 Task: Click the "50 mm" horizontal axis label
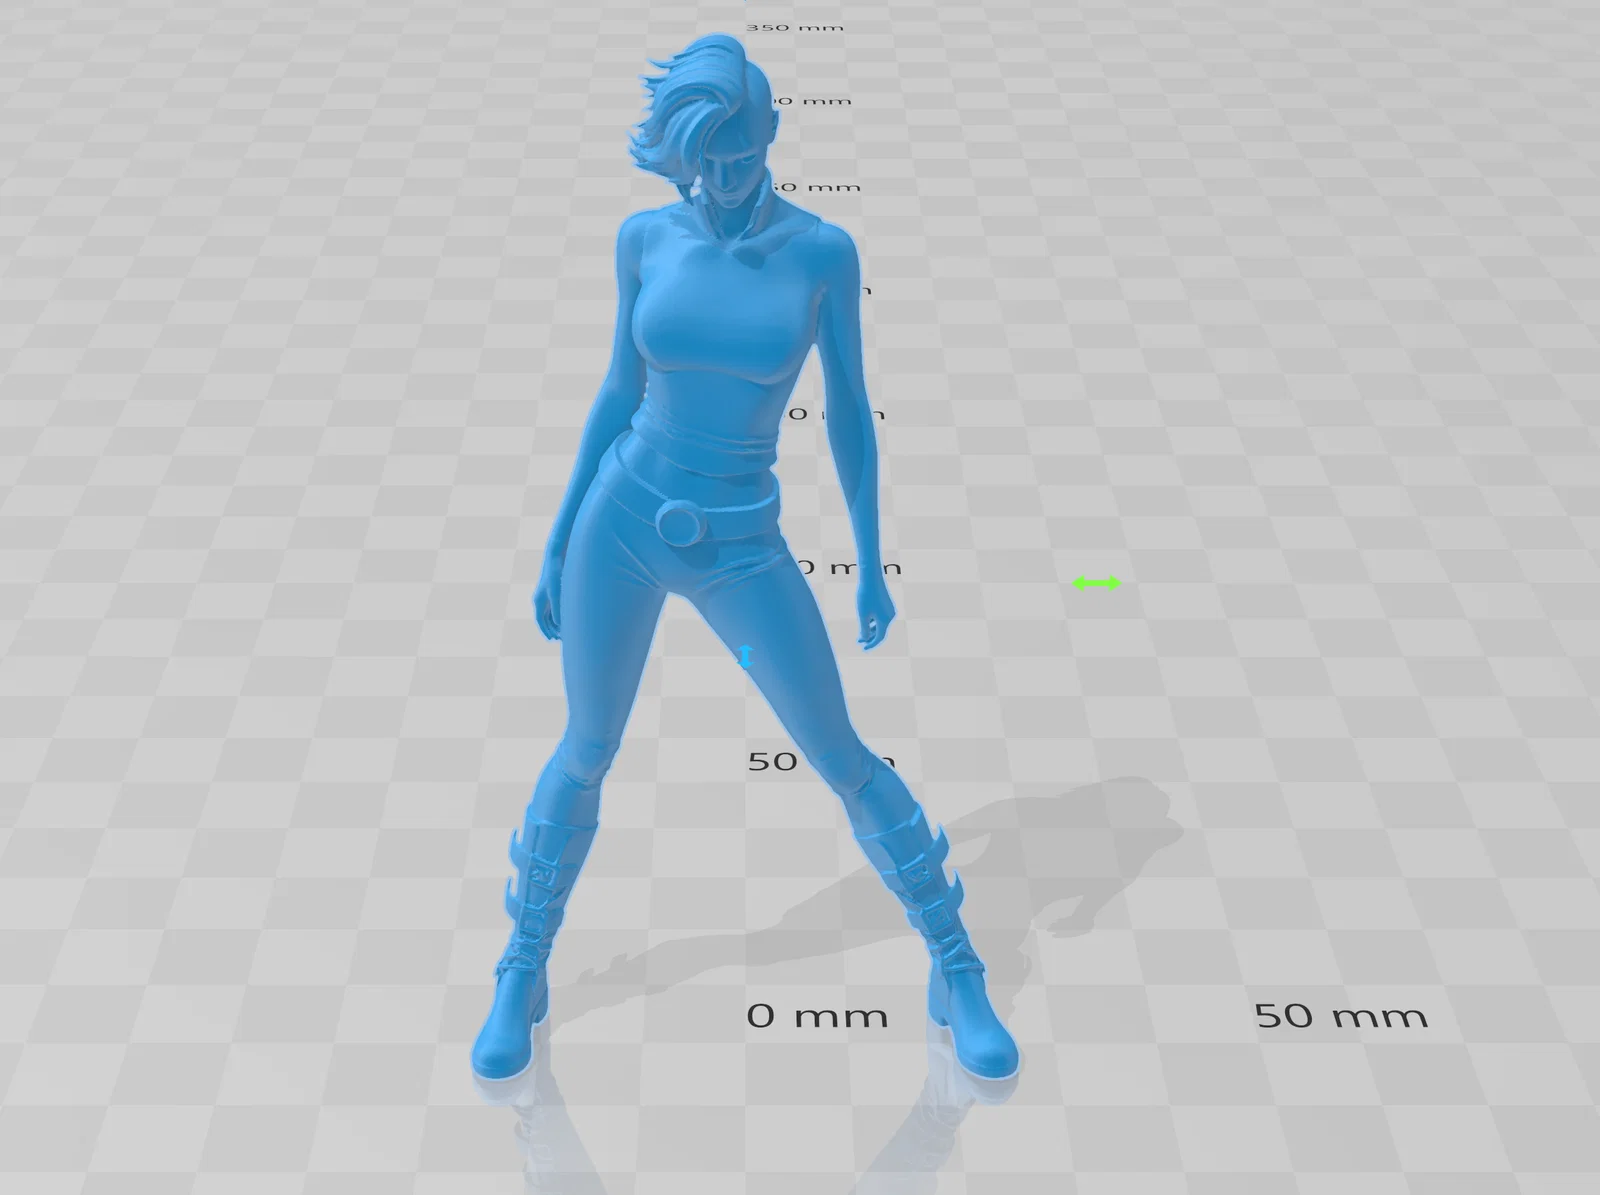[1341, 1016]
